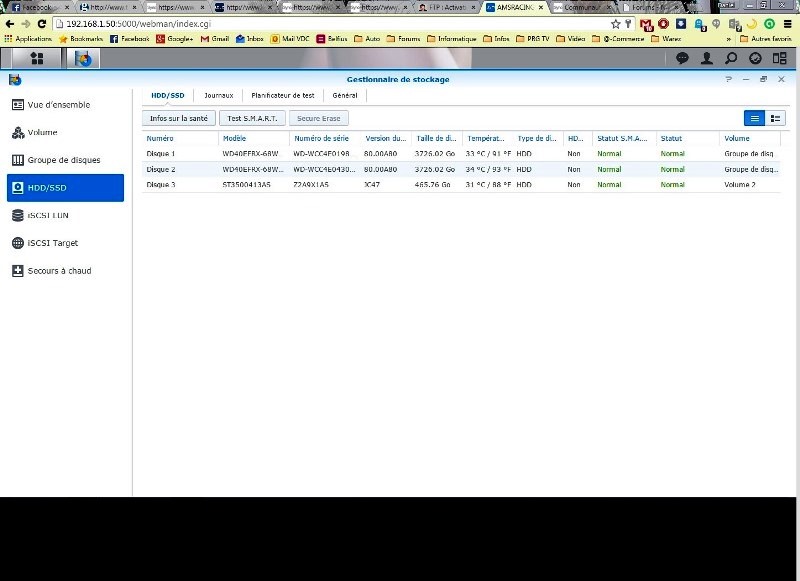Click the Storage Manager taskbar icon

pos(83,59)
